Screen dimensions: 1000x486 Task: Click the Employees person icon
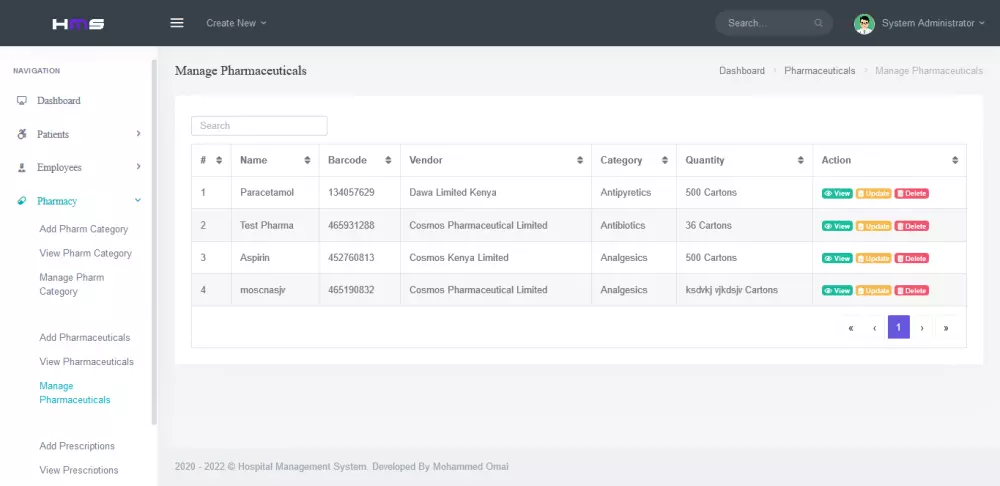[x=22, y=168]
